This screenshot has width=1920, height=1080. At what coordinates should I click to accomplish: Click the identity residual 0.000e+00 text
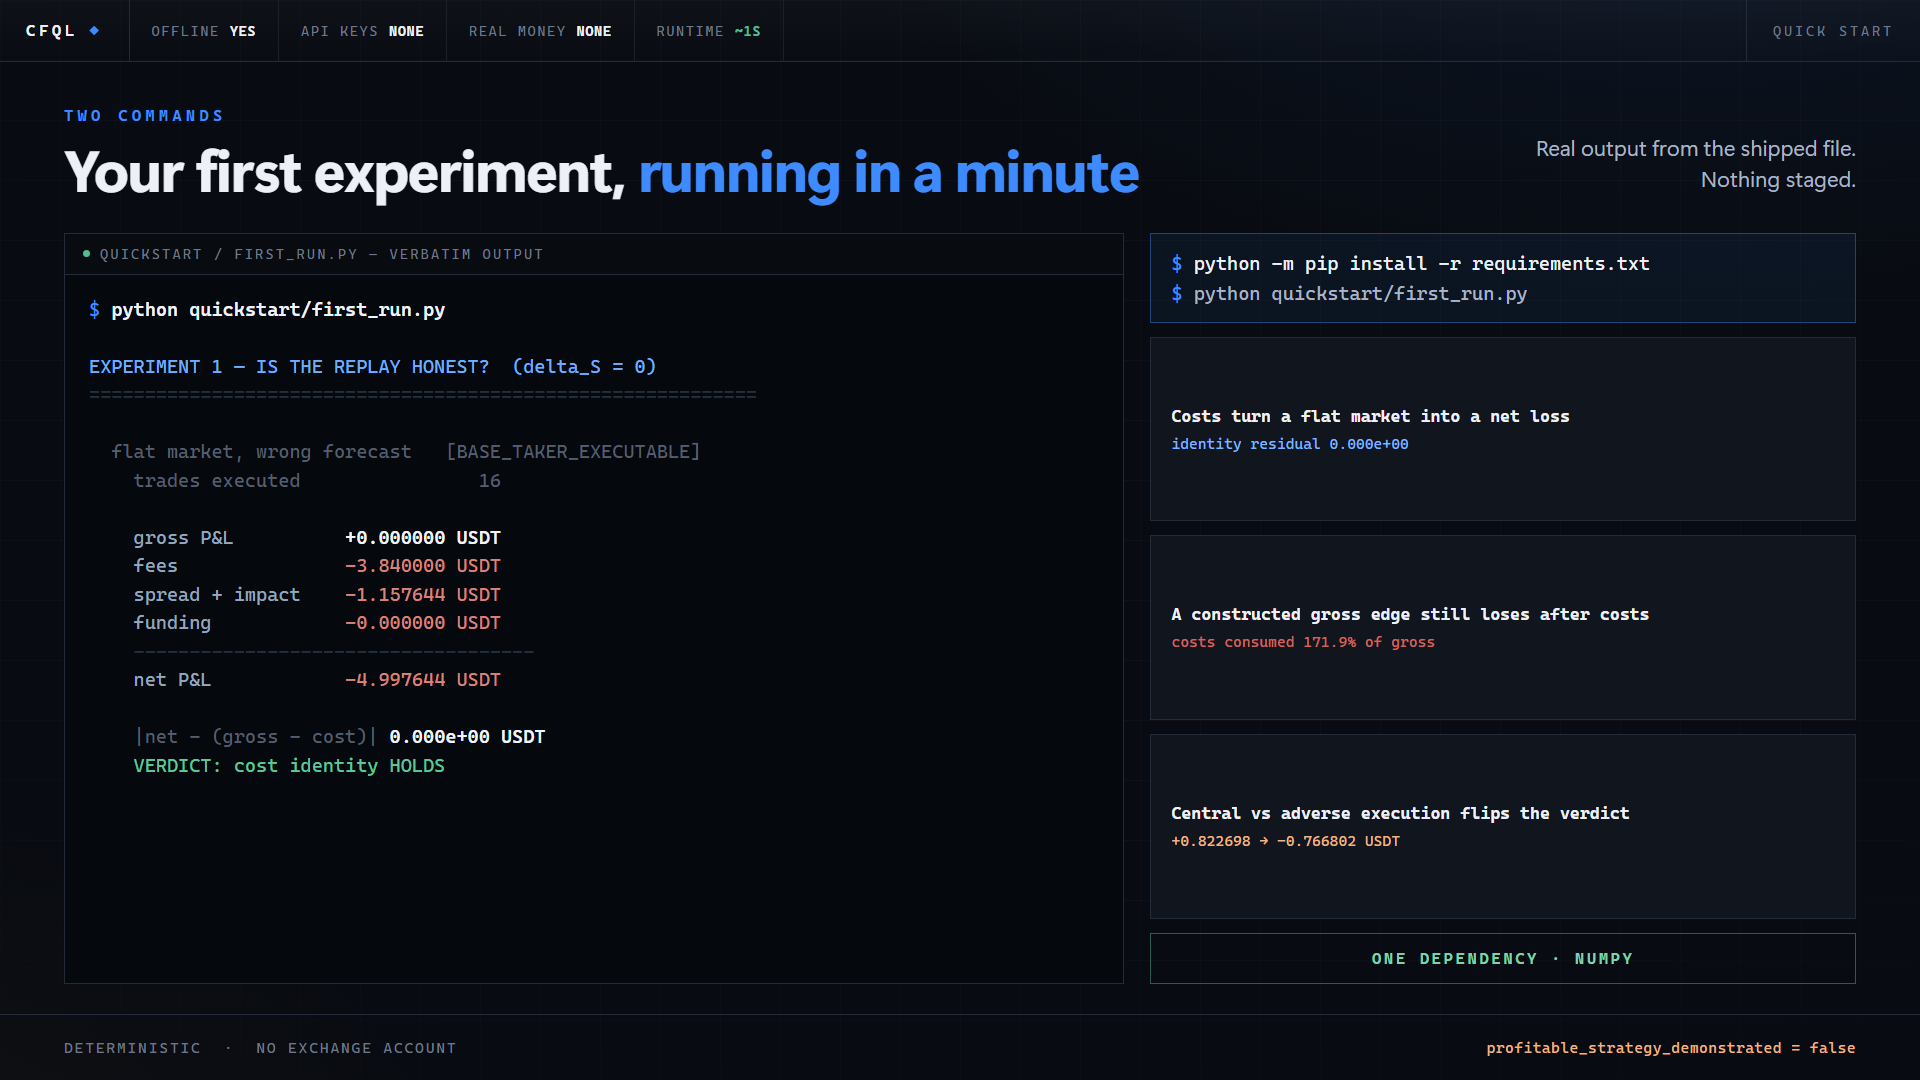click(1289, 444)
